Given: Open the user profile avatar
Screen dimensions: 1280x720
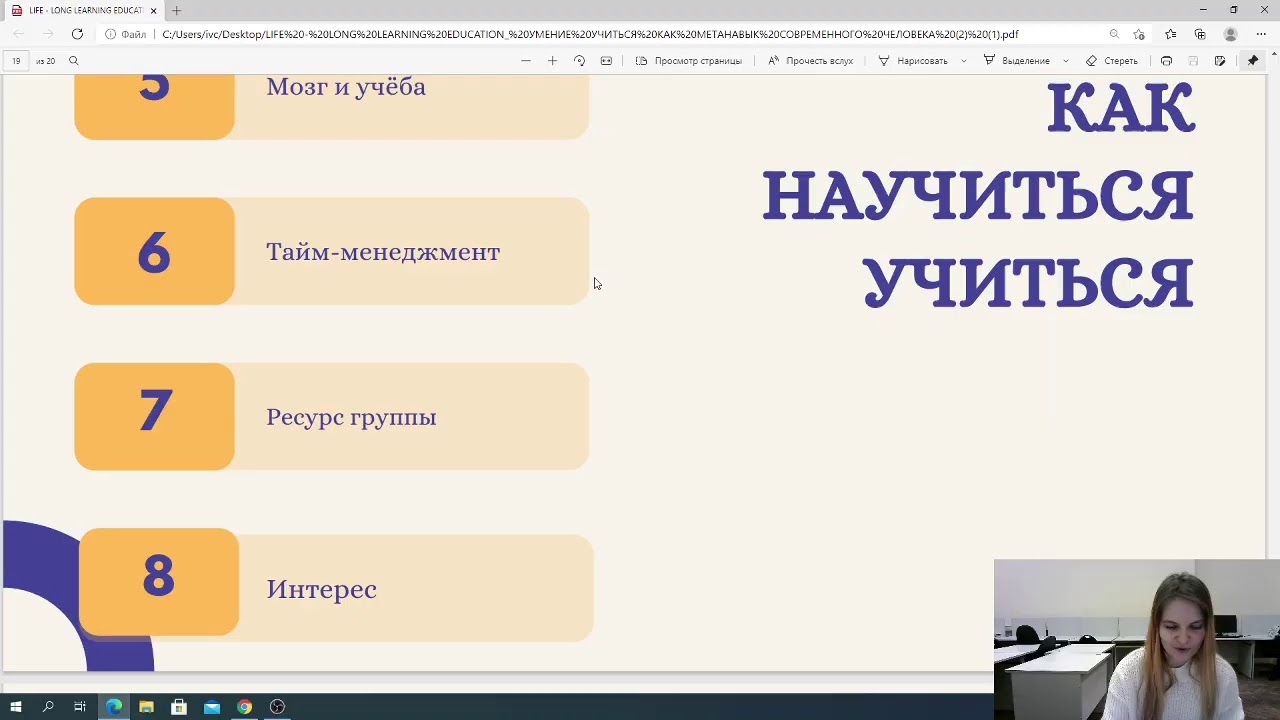Looking at the screenshot, I should pos(1230,34).
